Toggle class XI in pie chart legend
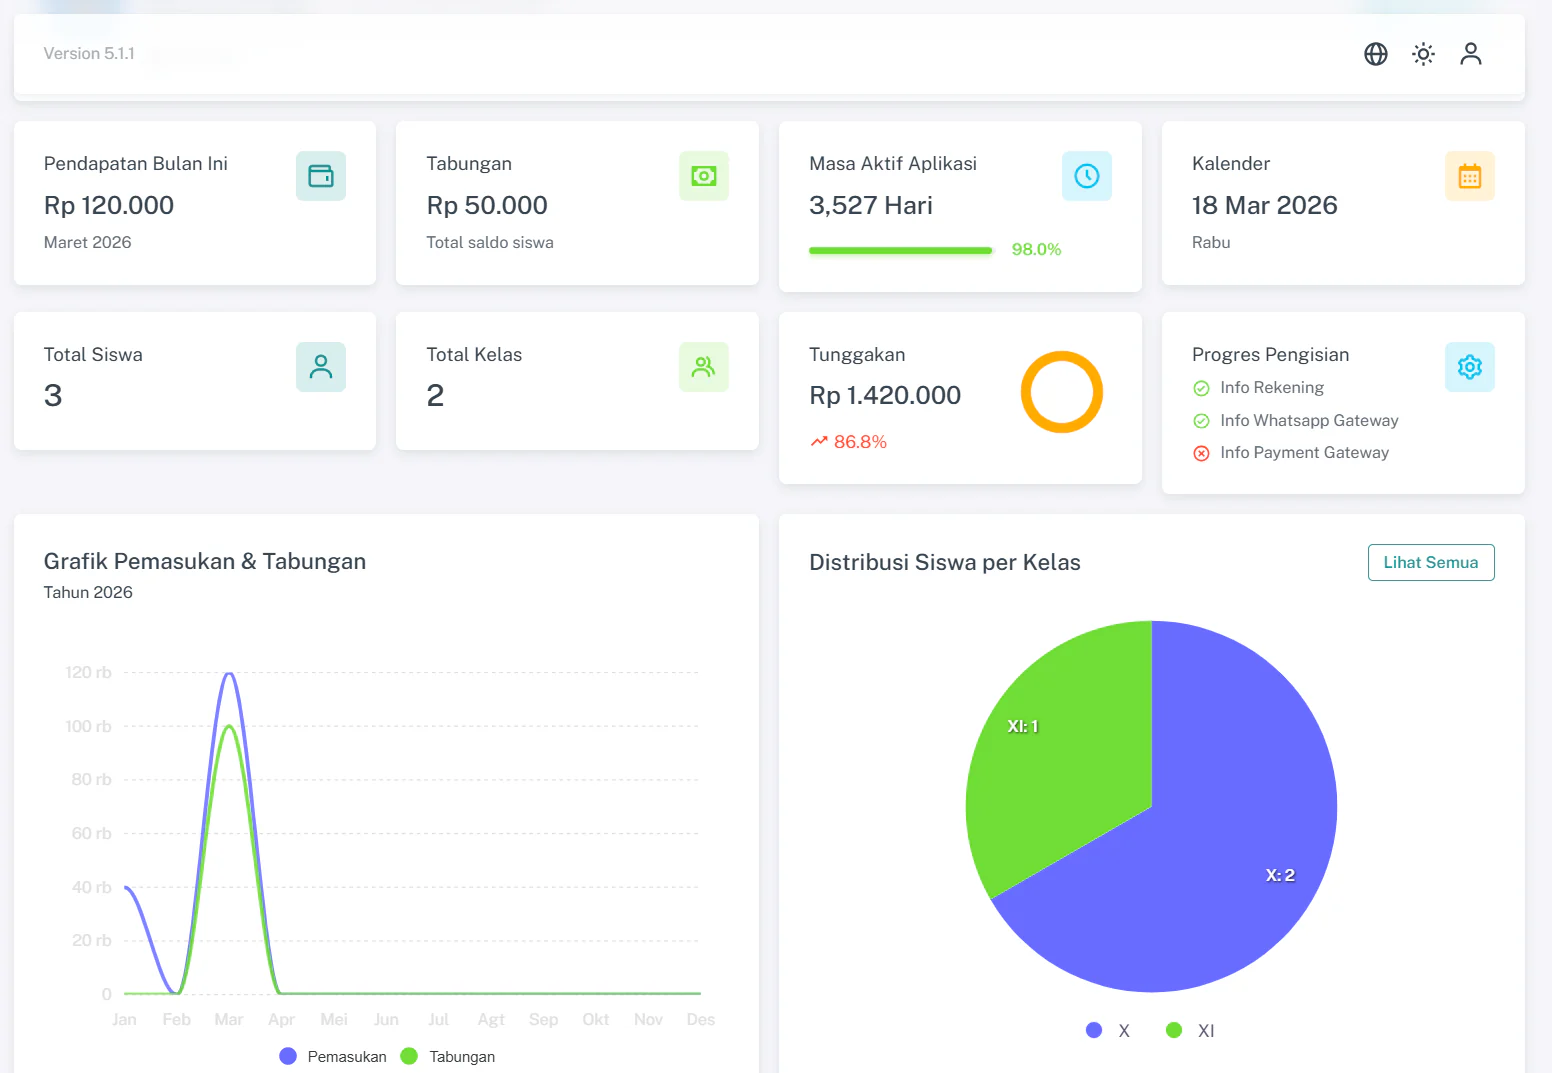 (1174, 1030)
